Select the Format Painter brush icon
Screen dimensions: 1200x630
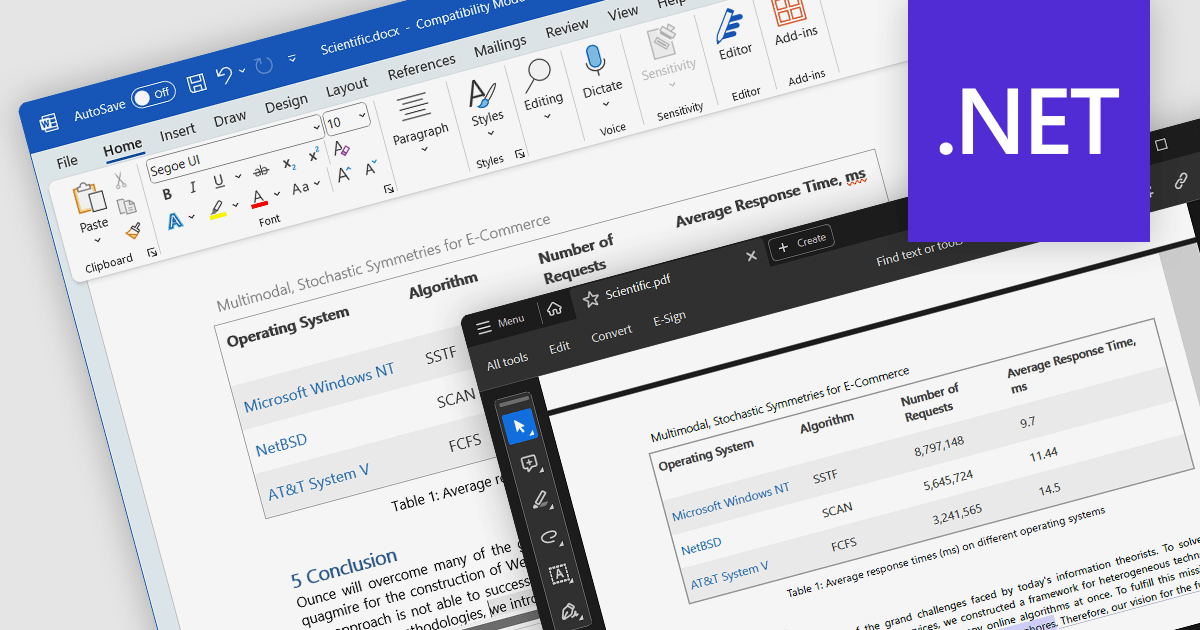coord(133,231)
